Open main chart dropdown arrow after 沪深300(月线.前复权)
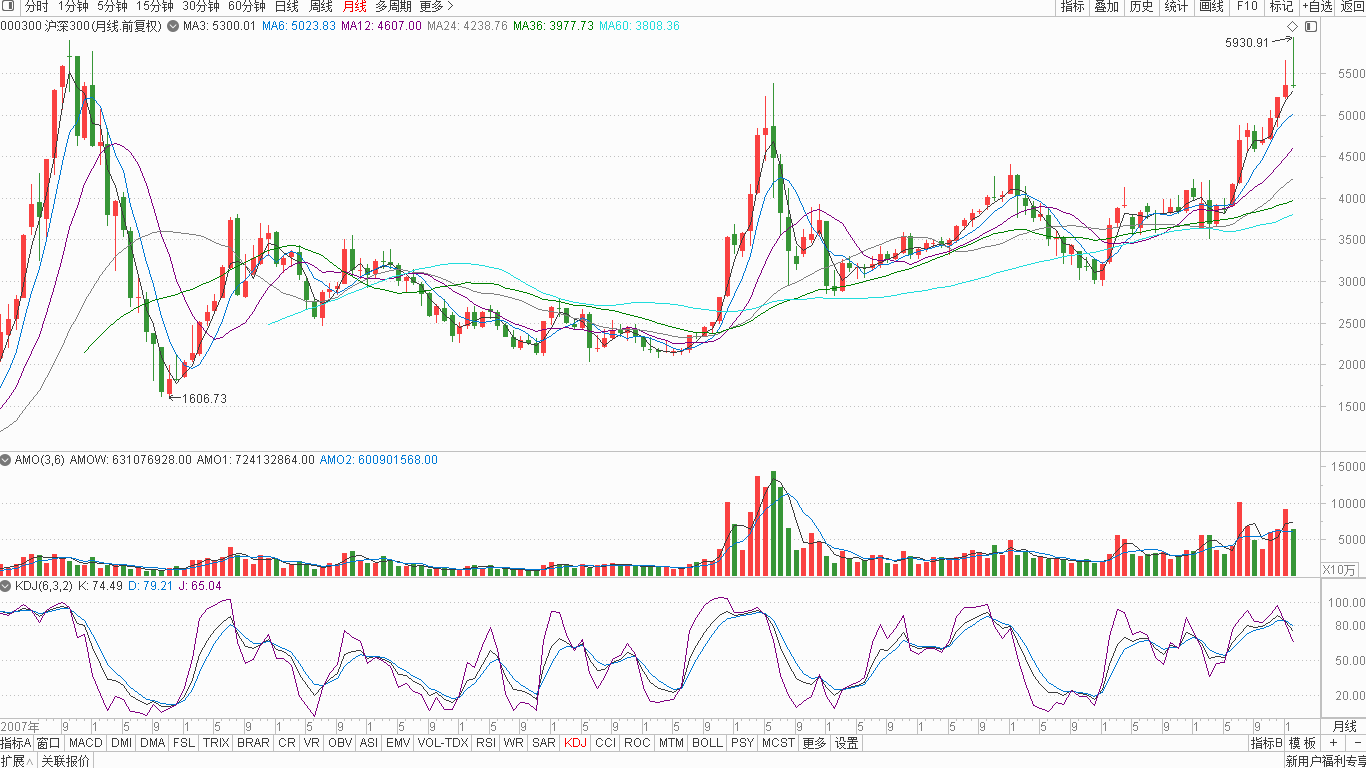This screenshot has height=768, width=1366. pyautogui.click(x=174, y=26)
